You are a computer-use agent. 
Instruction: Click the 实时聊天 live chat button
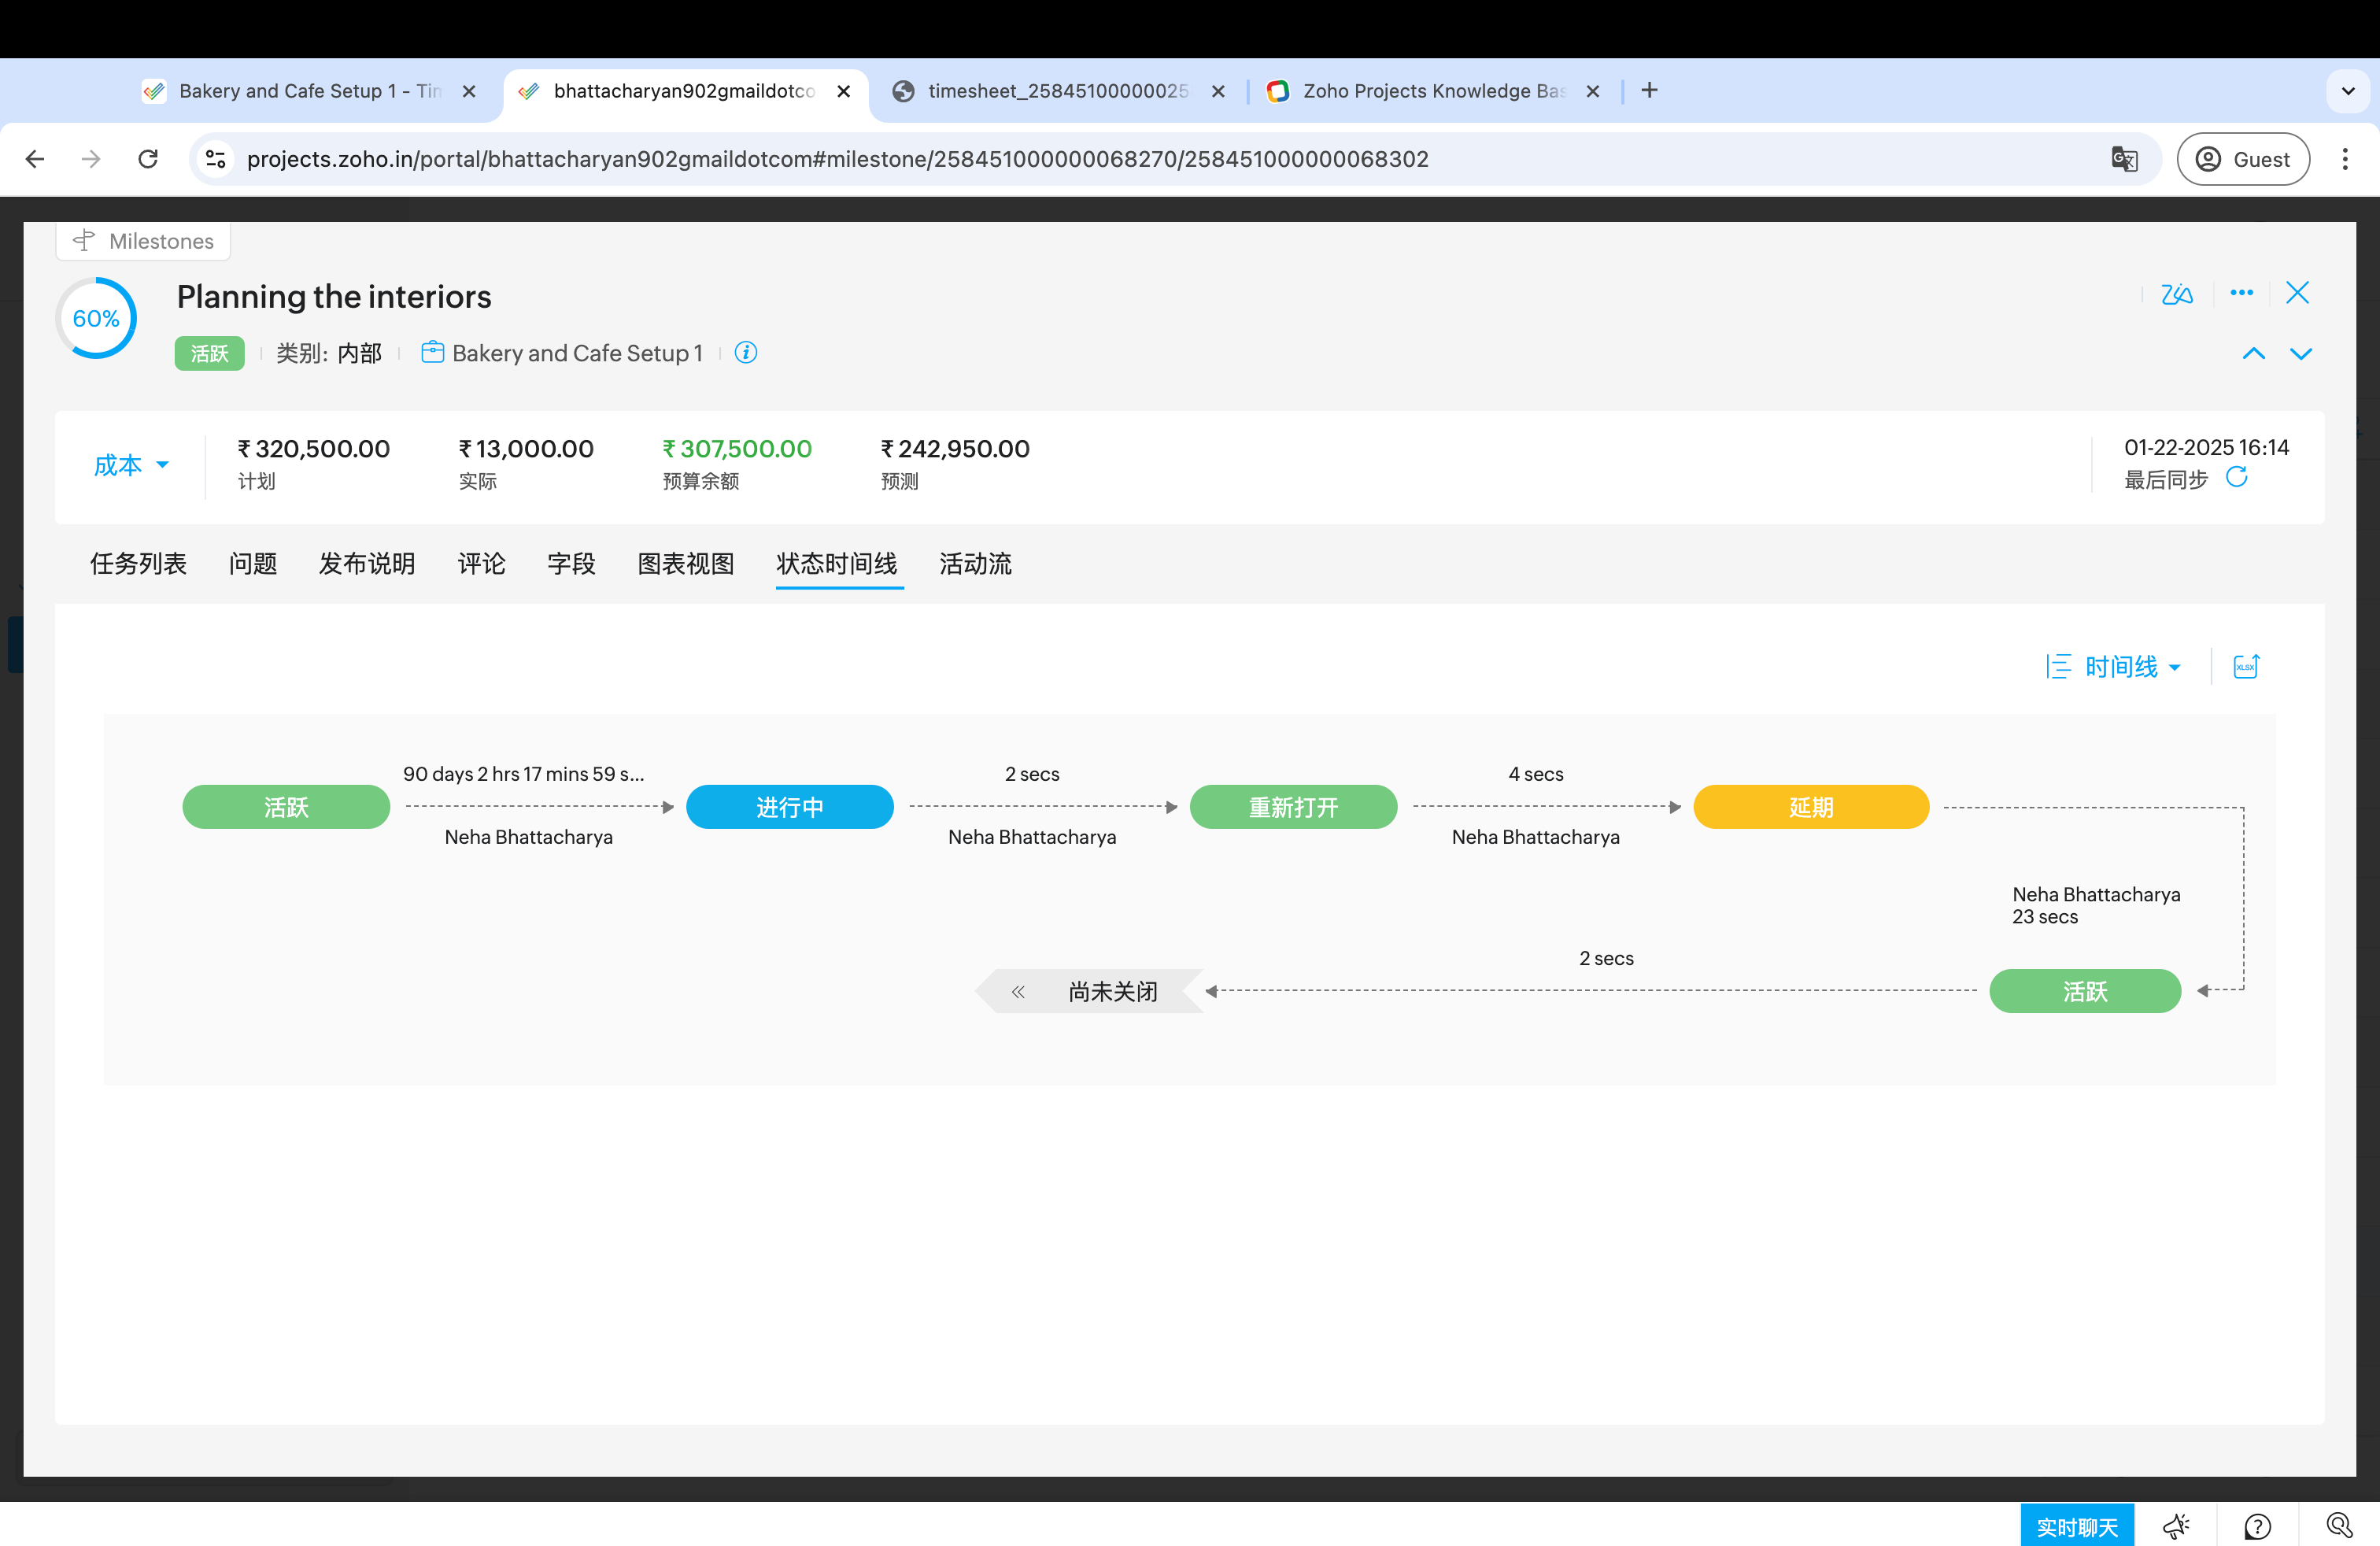[2076, 1526]
